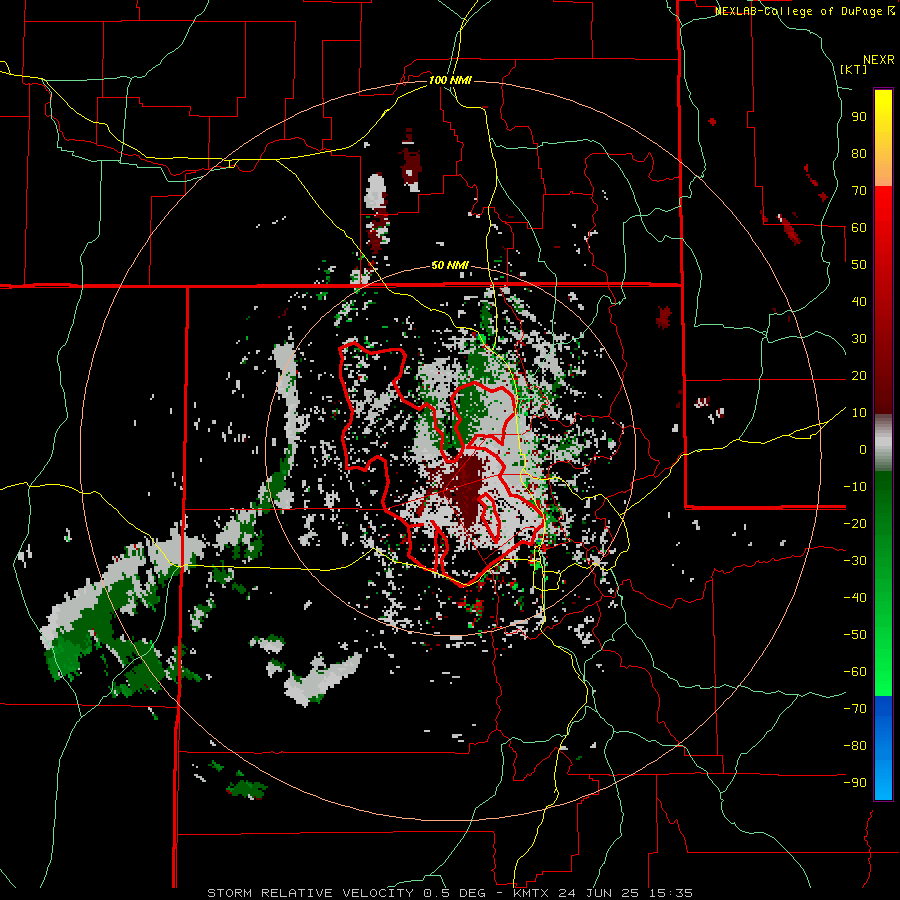Click the -50 value on velocity scale
900x900 pixels.
[855, 635]
